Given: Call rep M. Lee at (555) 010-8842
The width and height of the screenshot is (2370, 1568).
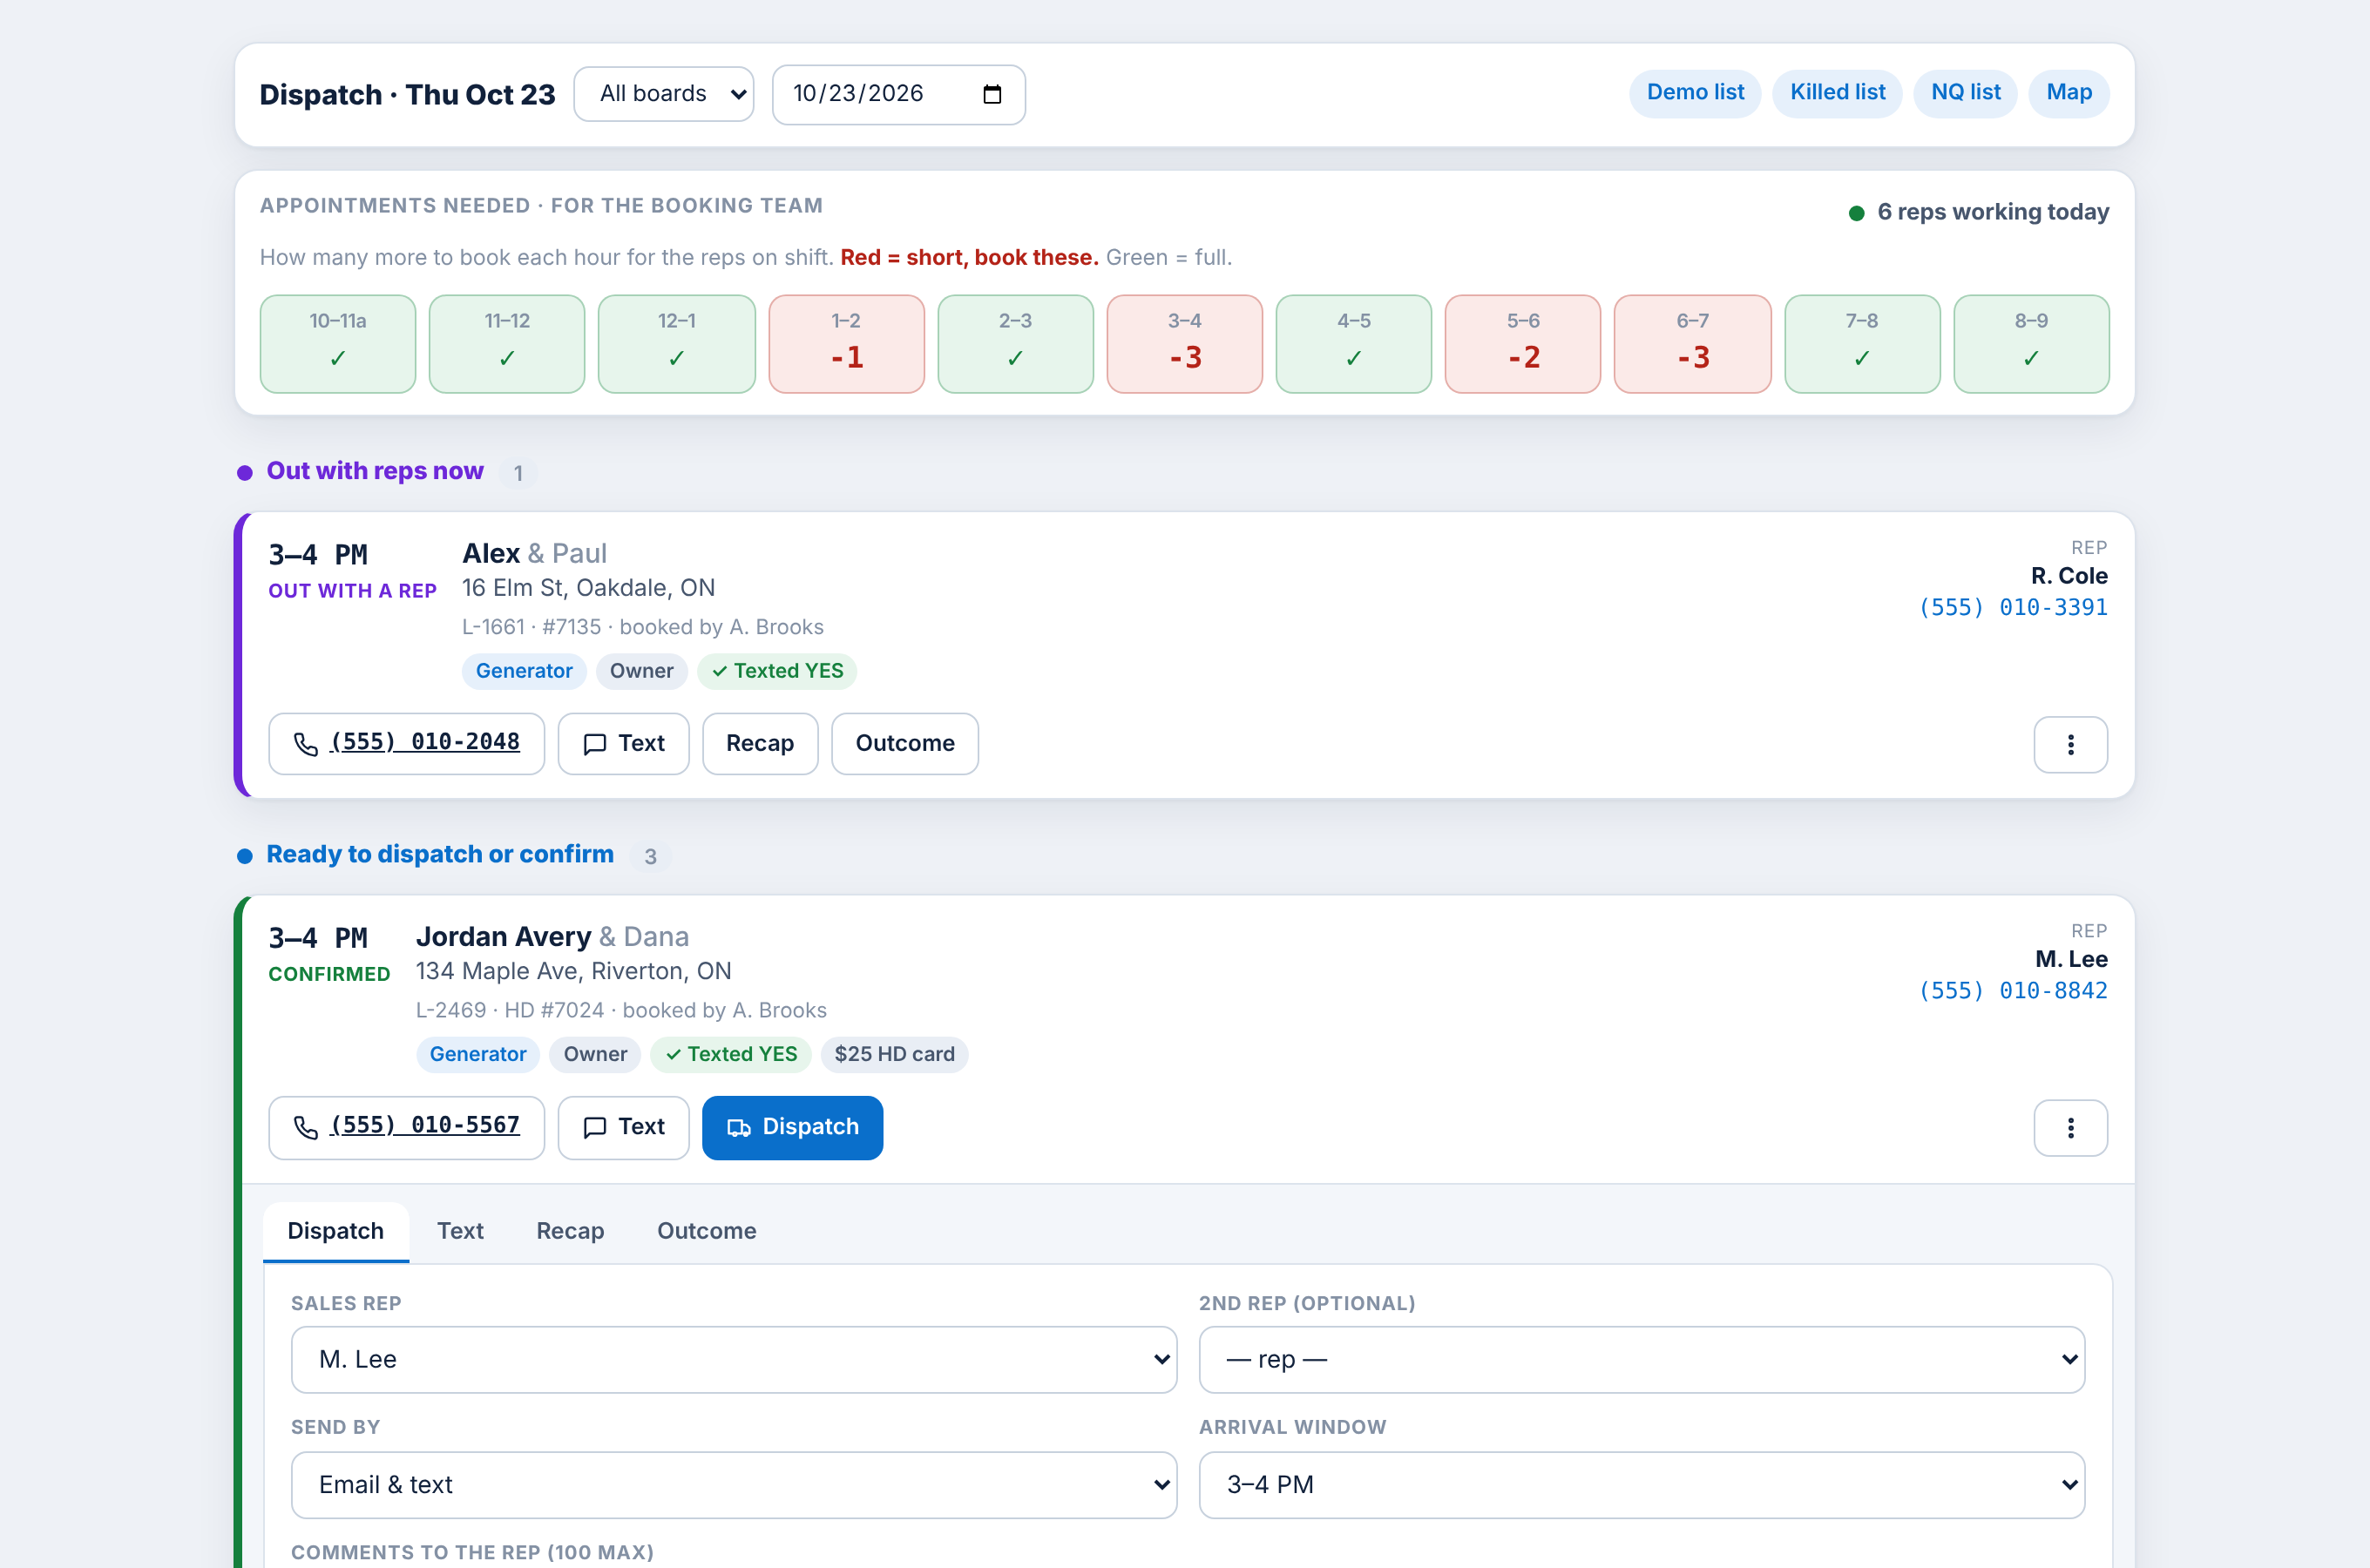Looking at the screenshot, I should coord(2012,990).
